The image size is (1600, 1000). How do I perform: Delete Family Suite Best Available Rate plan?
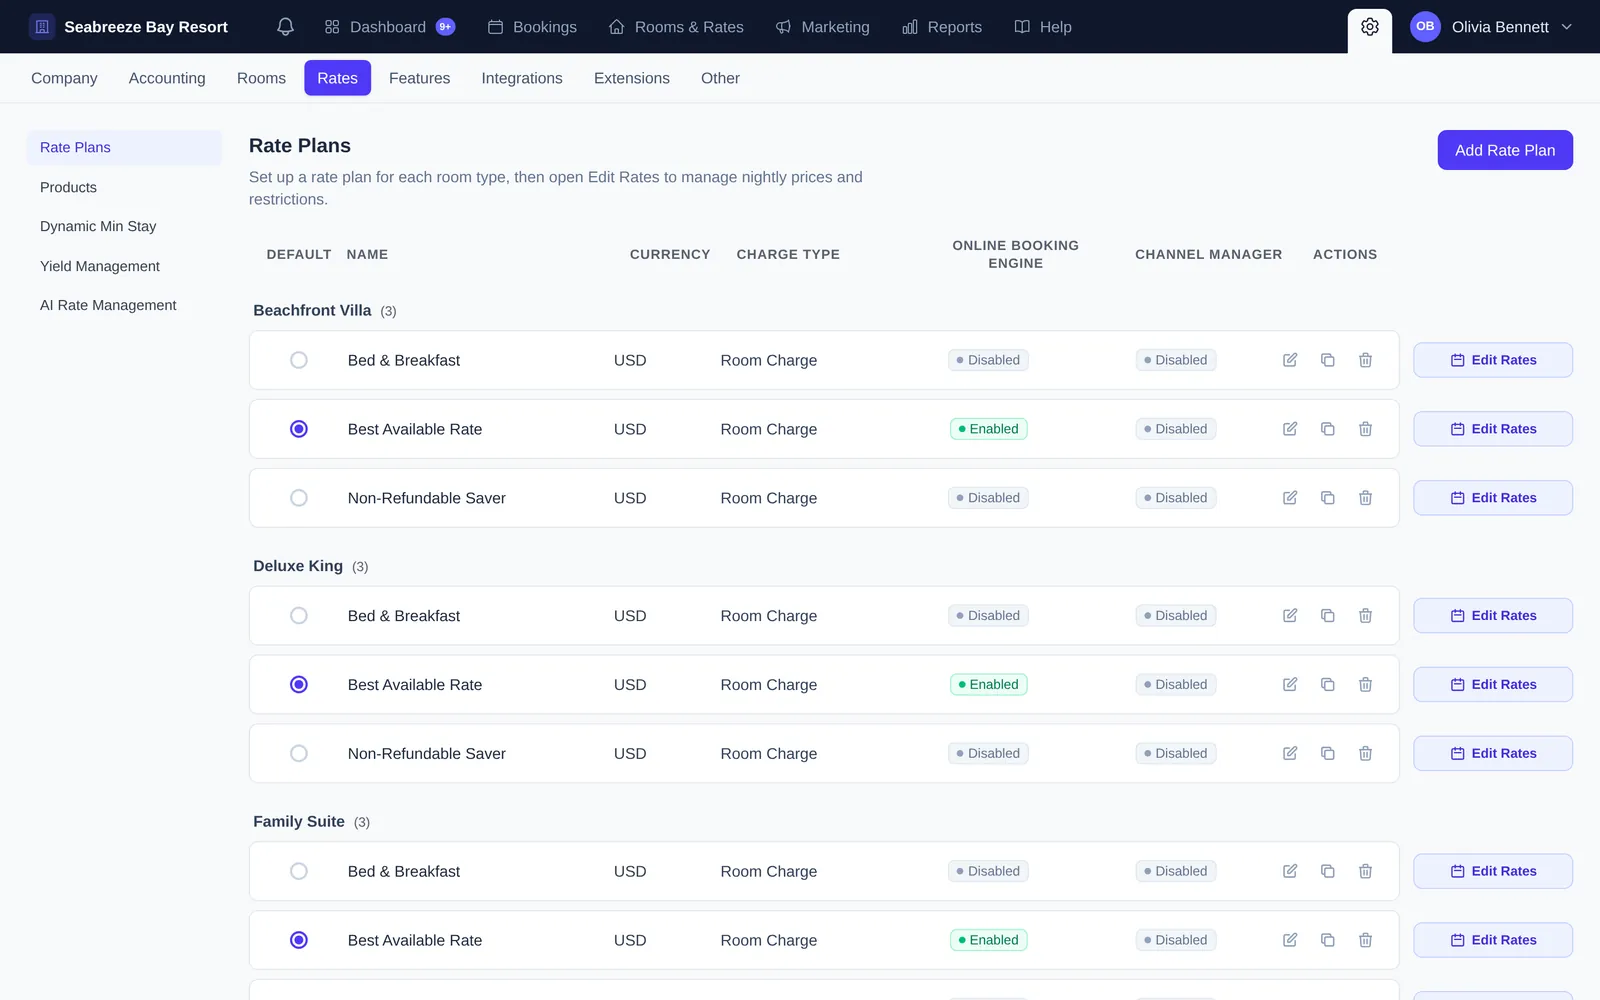(1365, 940)
